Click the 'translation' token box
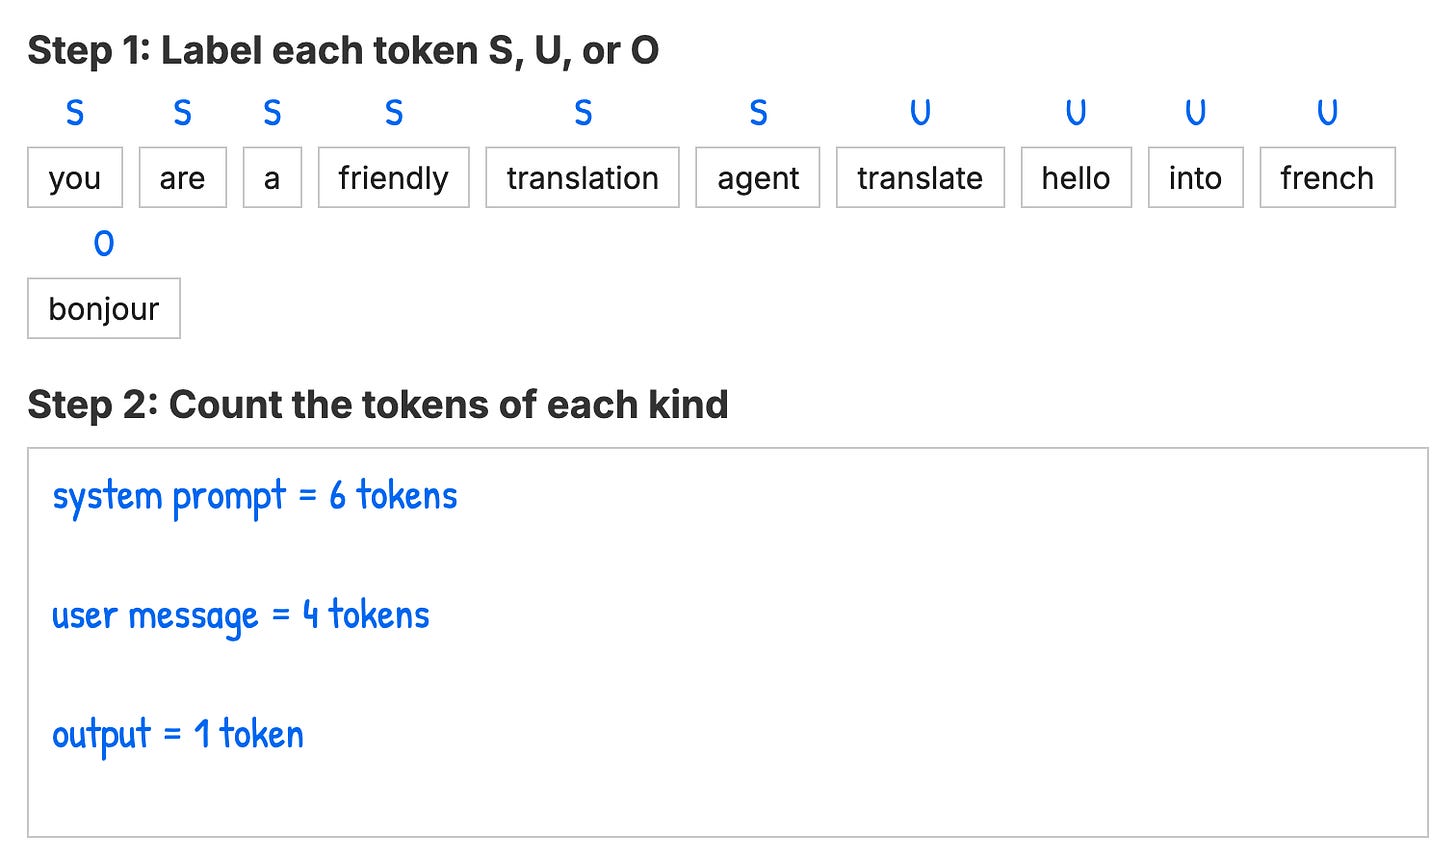The image size is (1456, 865). click(583, 178)
